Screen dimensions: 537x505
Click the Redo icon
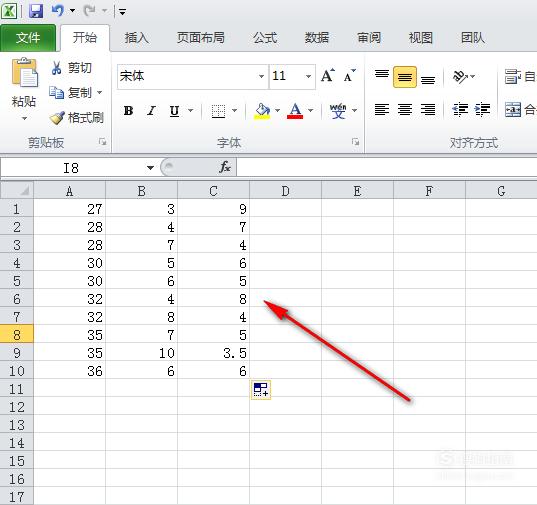point(89,11)
